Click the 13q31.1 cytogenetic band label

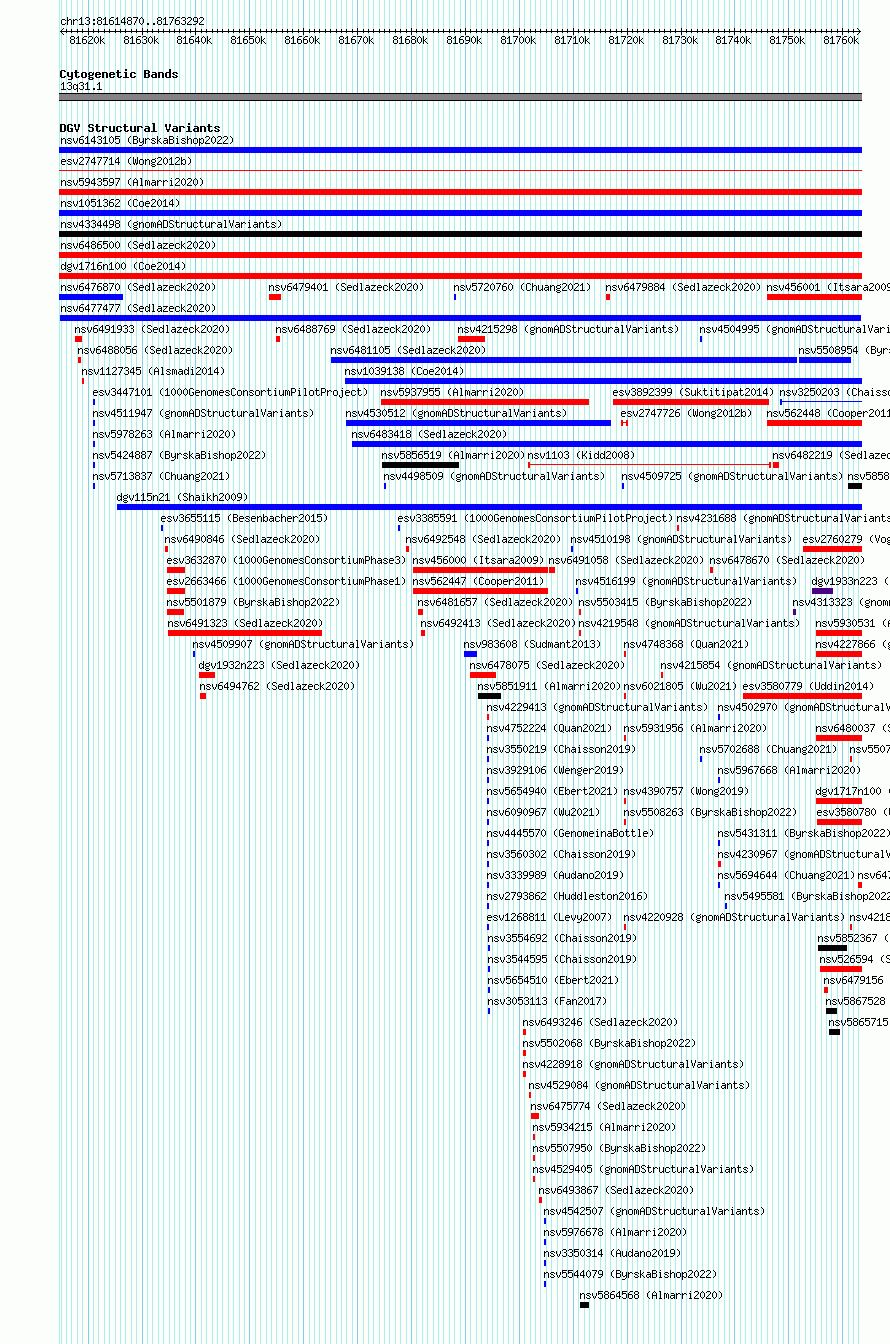[x=81, y=87]
